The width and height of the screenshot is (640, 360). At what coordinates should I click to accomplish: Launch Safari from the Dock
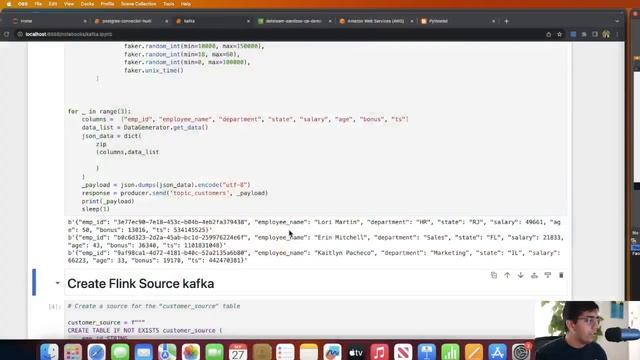pyautogui.click(x=97, y=352)
